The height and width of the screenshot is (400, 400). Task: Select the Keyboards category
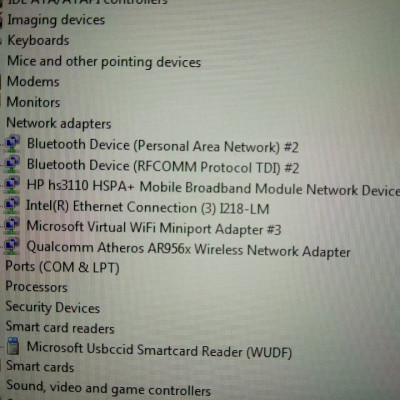pos(38,41)
